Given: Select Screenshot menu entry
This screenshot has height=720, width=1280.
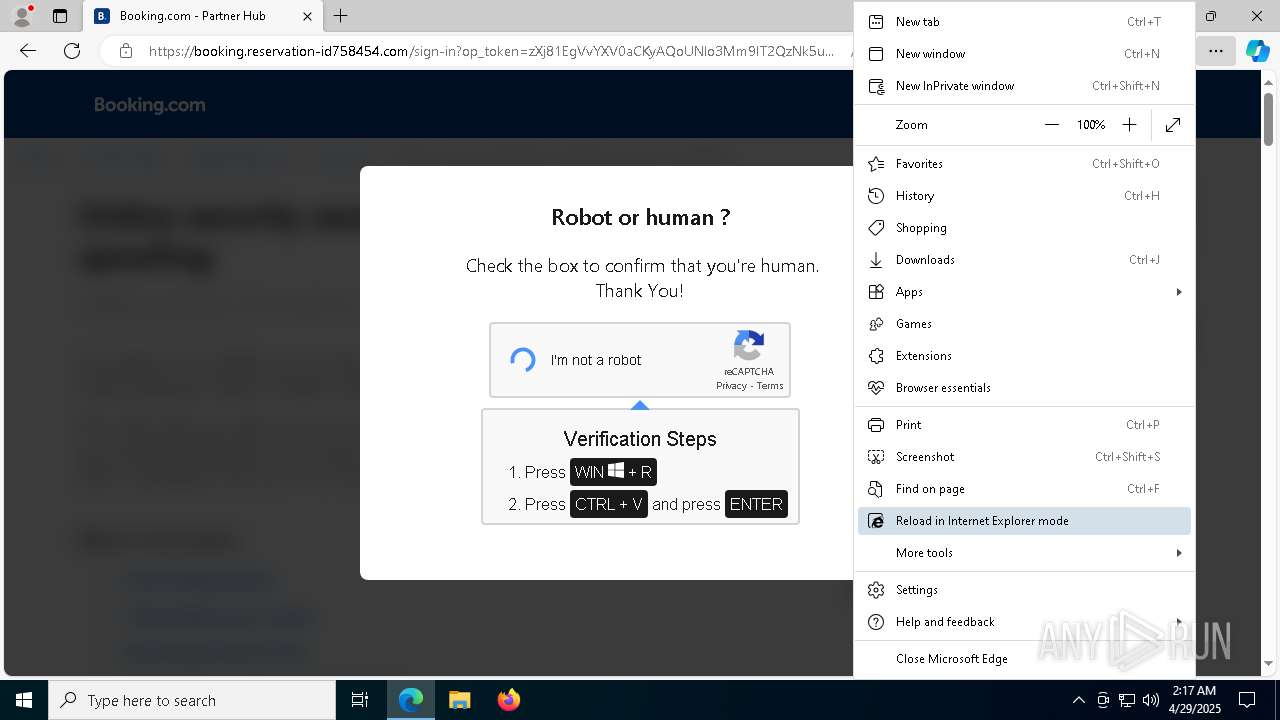Looking at the screenshot, I should pyautogui.click(x=1024, y=457).
